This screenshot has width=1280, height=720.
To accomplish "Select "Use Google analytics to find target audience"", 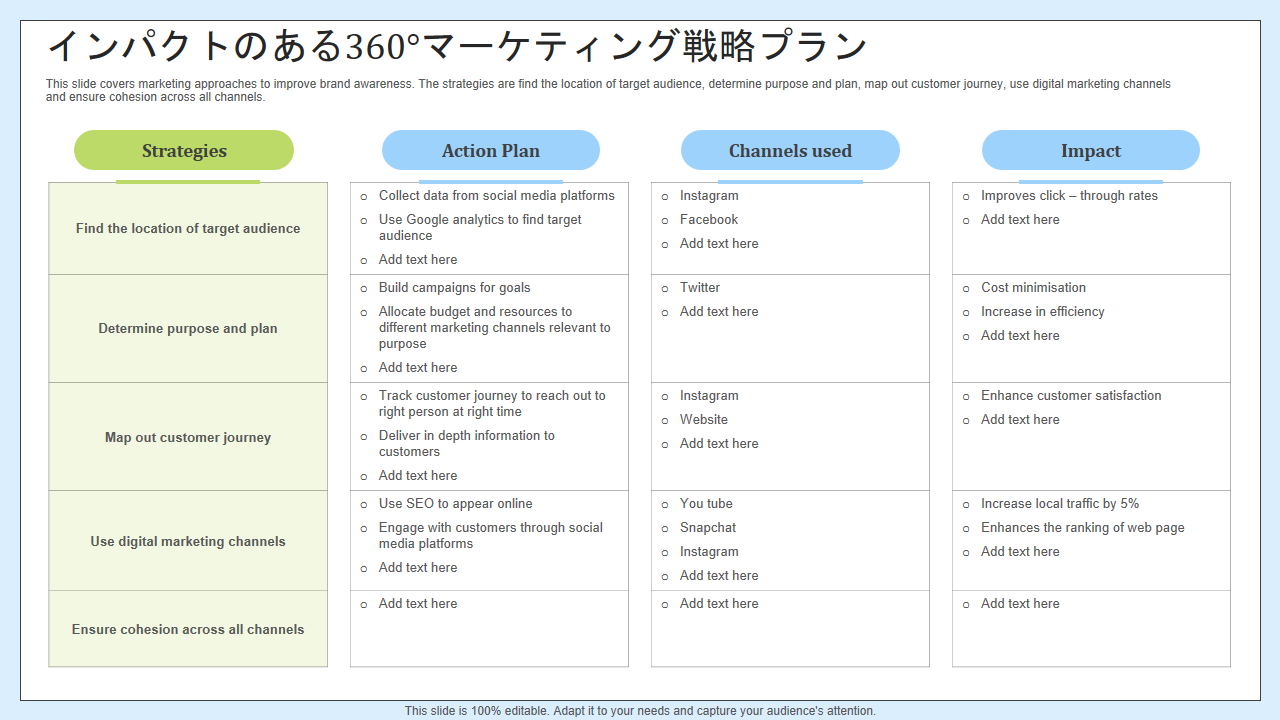I will (x=480, y=228).
